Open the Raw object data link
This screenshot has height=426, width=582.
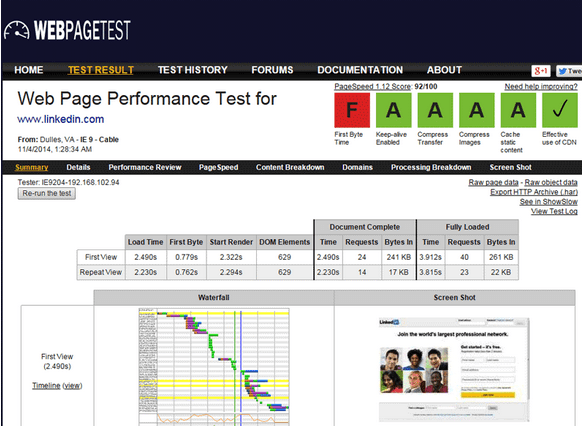pyautogui.click(x=551, y=182)
